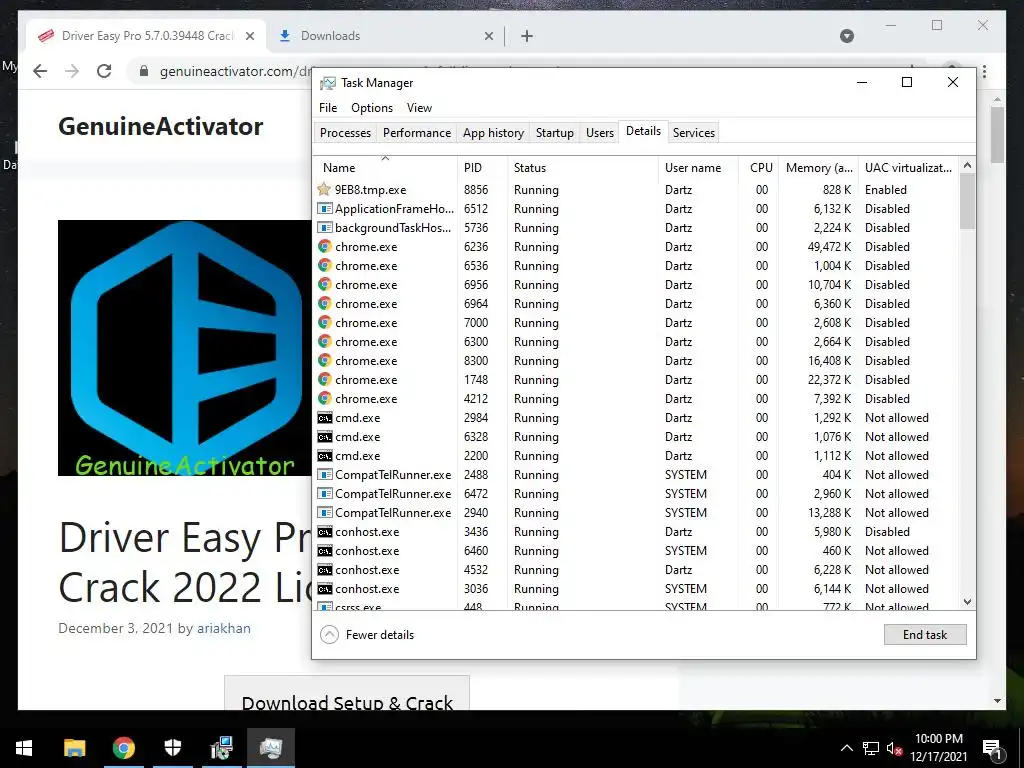Sort by the Name column header
The image size is (1024, 768).
click(385, 167)
